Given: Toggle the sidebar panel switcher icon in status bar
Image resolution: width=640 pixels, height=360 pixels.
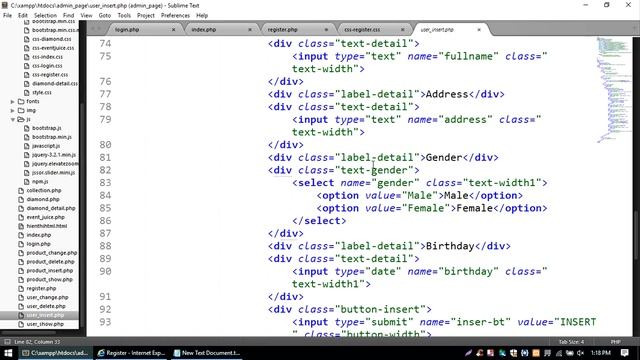Looking at the screenshot, I should [x=7, y=342].
